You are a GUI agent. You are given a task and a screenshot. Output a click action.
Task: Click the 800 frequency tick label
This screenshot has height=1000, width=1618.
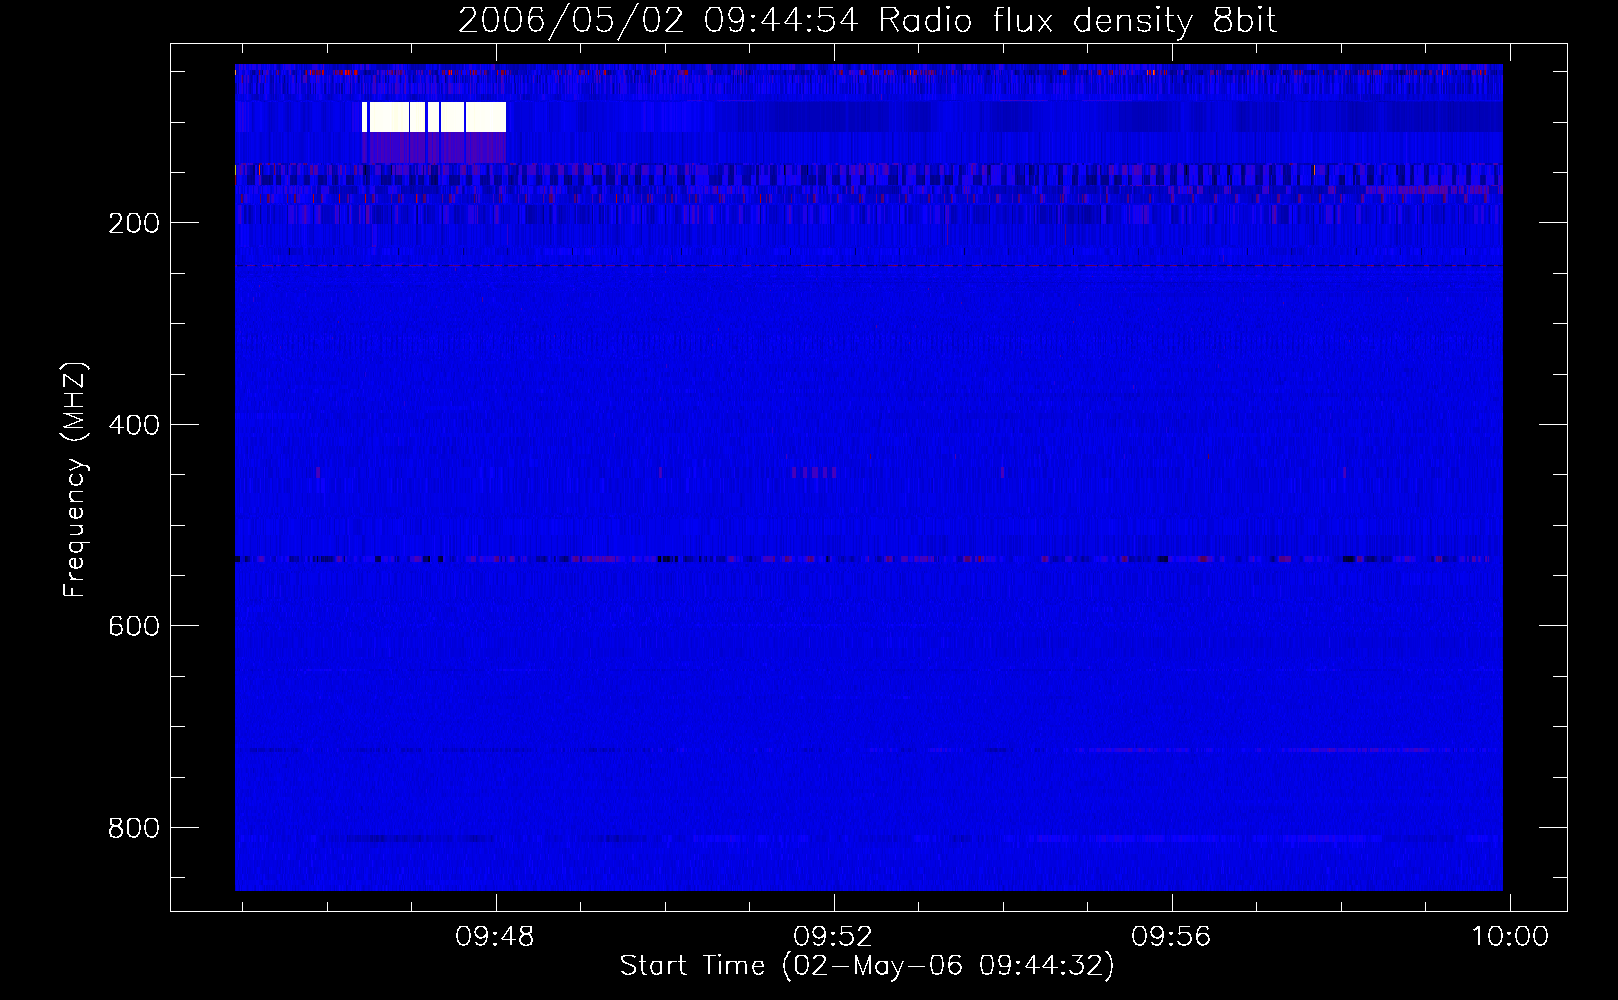pyautogui.click(x=134, y=828)
